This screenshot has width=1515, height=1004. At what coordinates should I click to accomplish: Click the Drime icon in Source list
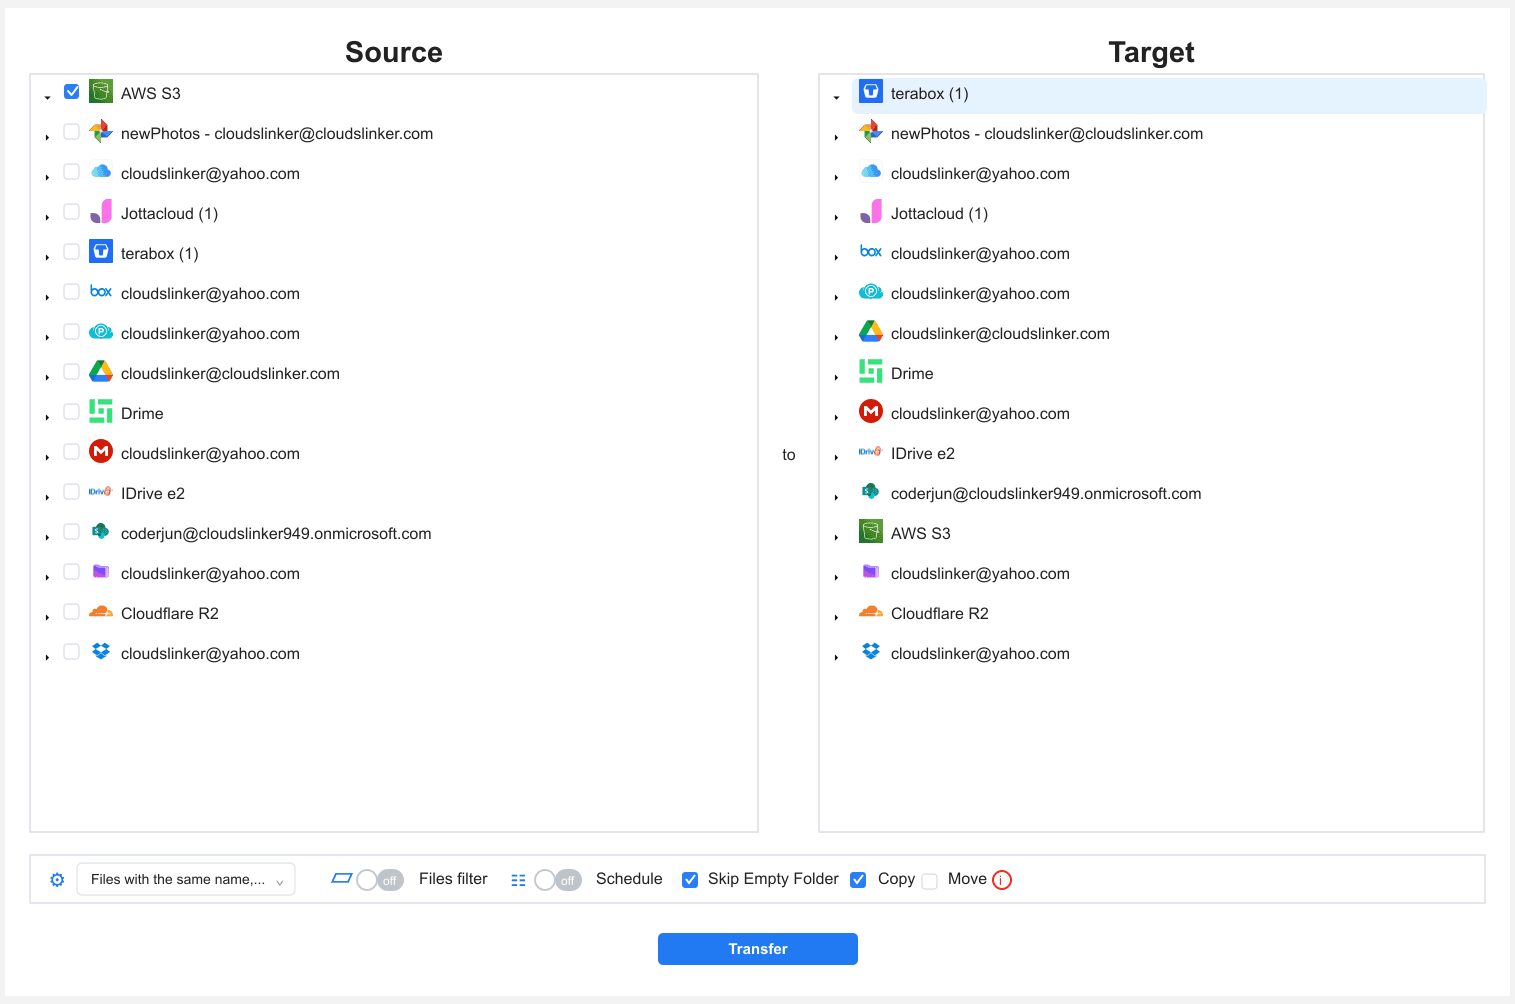(101, 412)
